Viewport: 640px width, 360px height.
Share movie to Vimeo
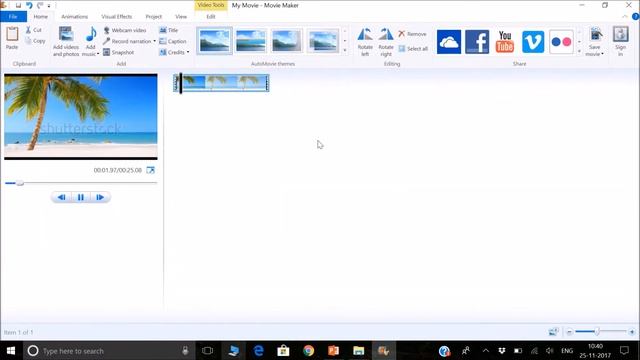click(x=533, y=42)
